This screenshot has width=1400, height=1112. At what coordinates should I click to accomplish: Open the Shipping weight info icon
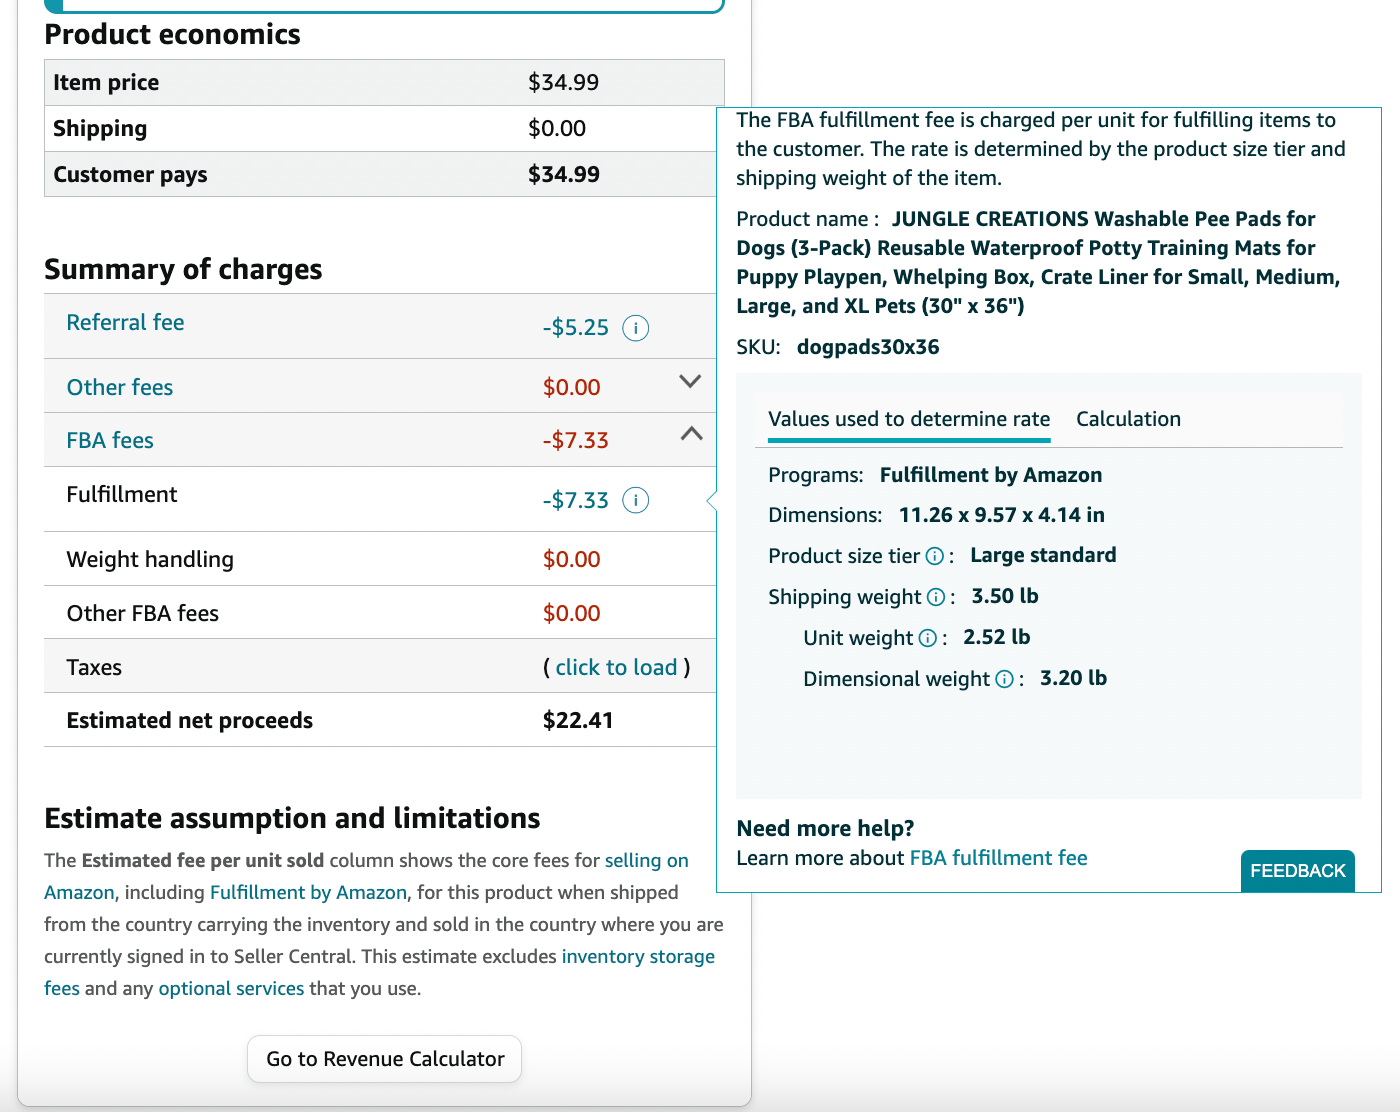[936, 597]
